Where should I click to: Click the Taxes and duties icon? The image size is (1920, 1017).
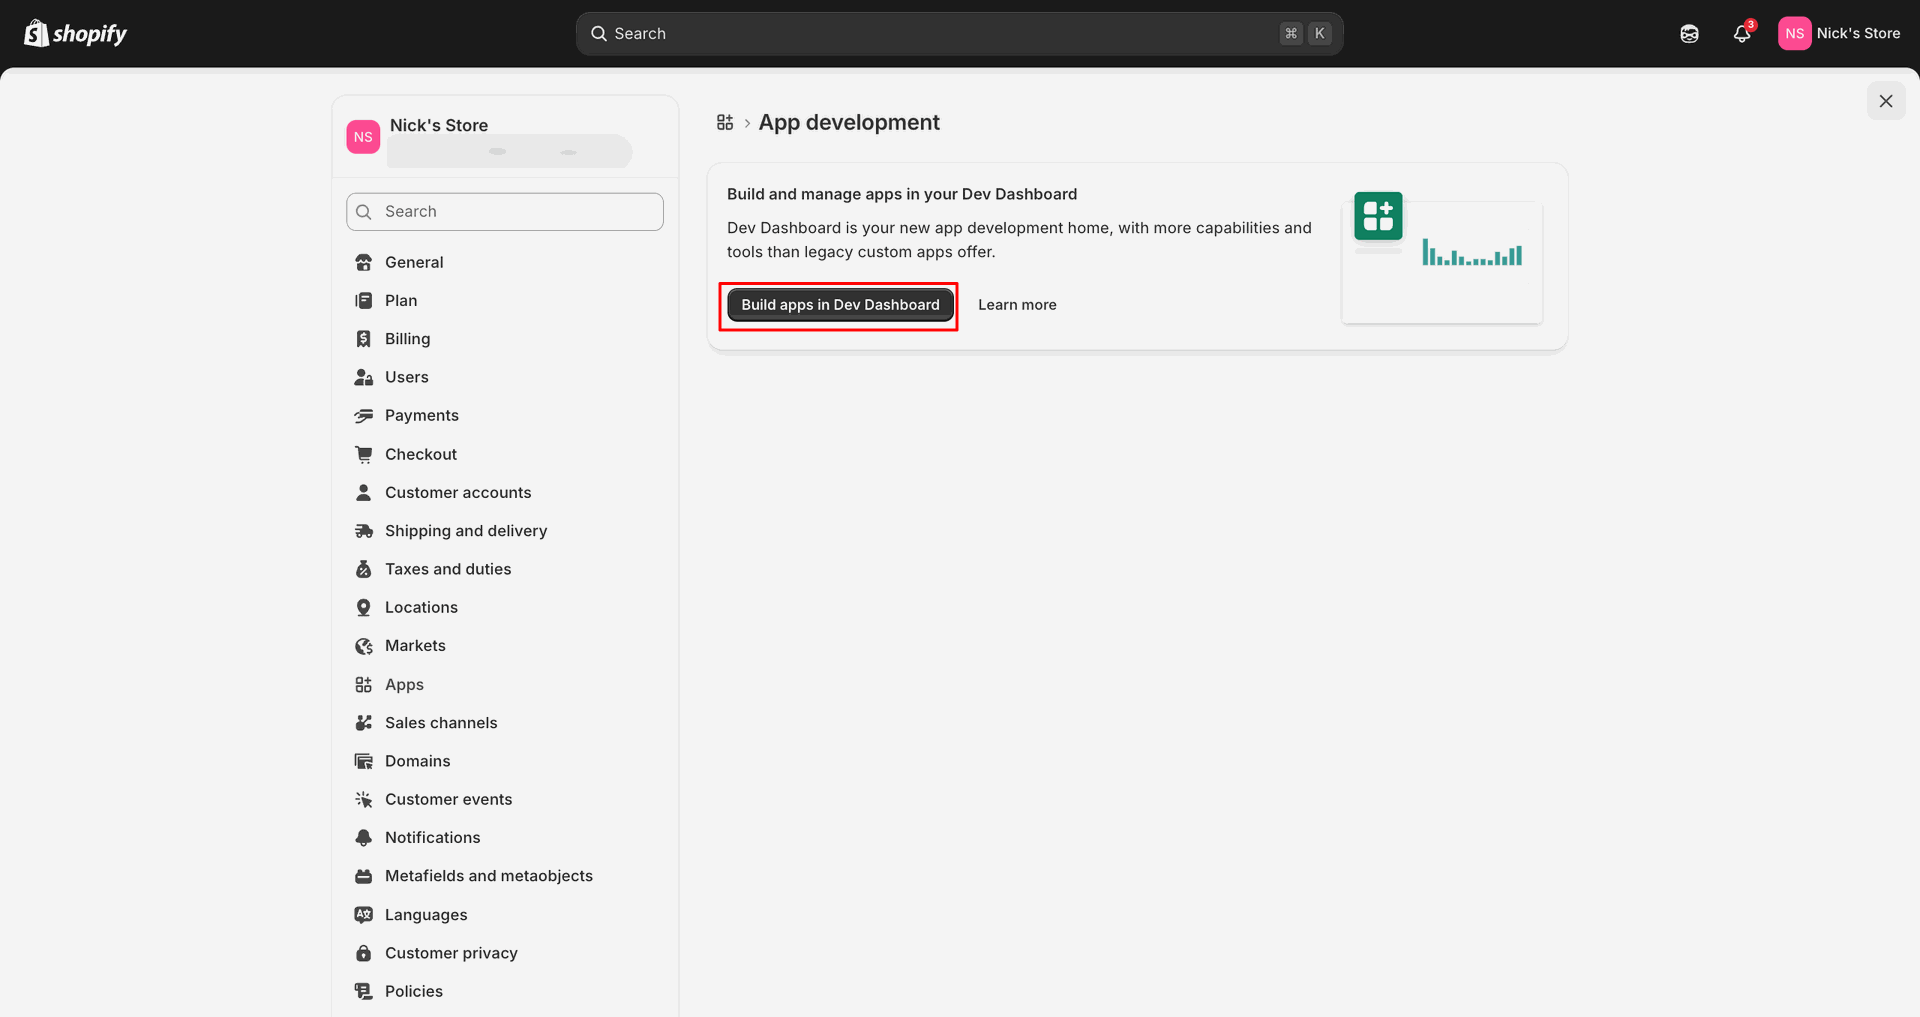pyautogui.click(x=364, y=569)
